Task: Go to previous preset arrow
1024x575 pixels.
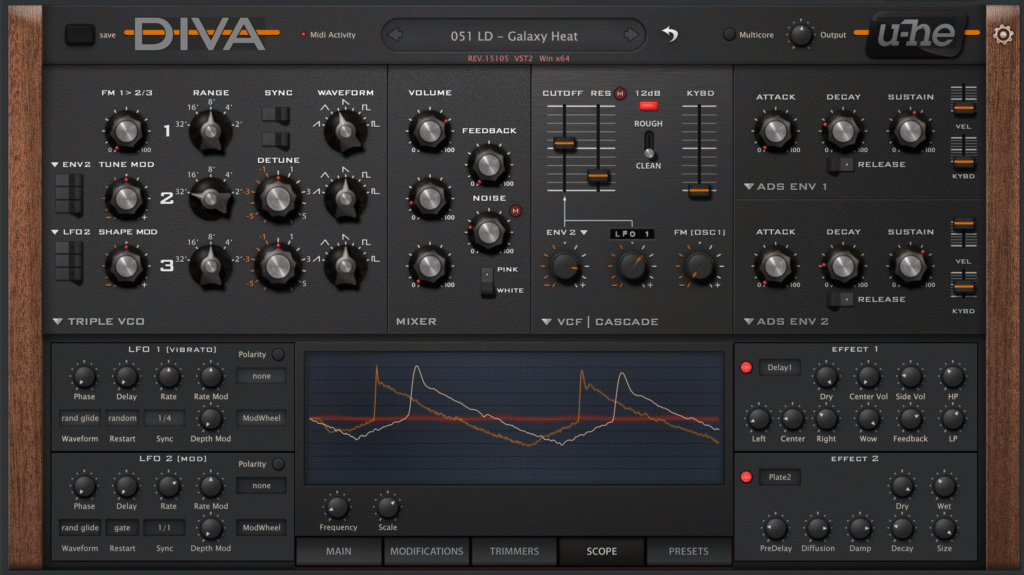Action: tap(396, 35)
